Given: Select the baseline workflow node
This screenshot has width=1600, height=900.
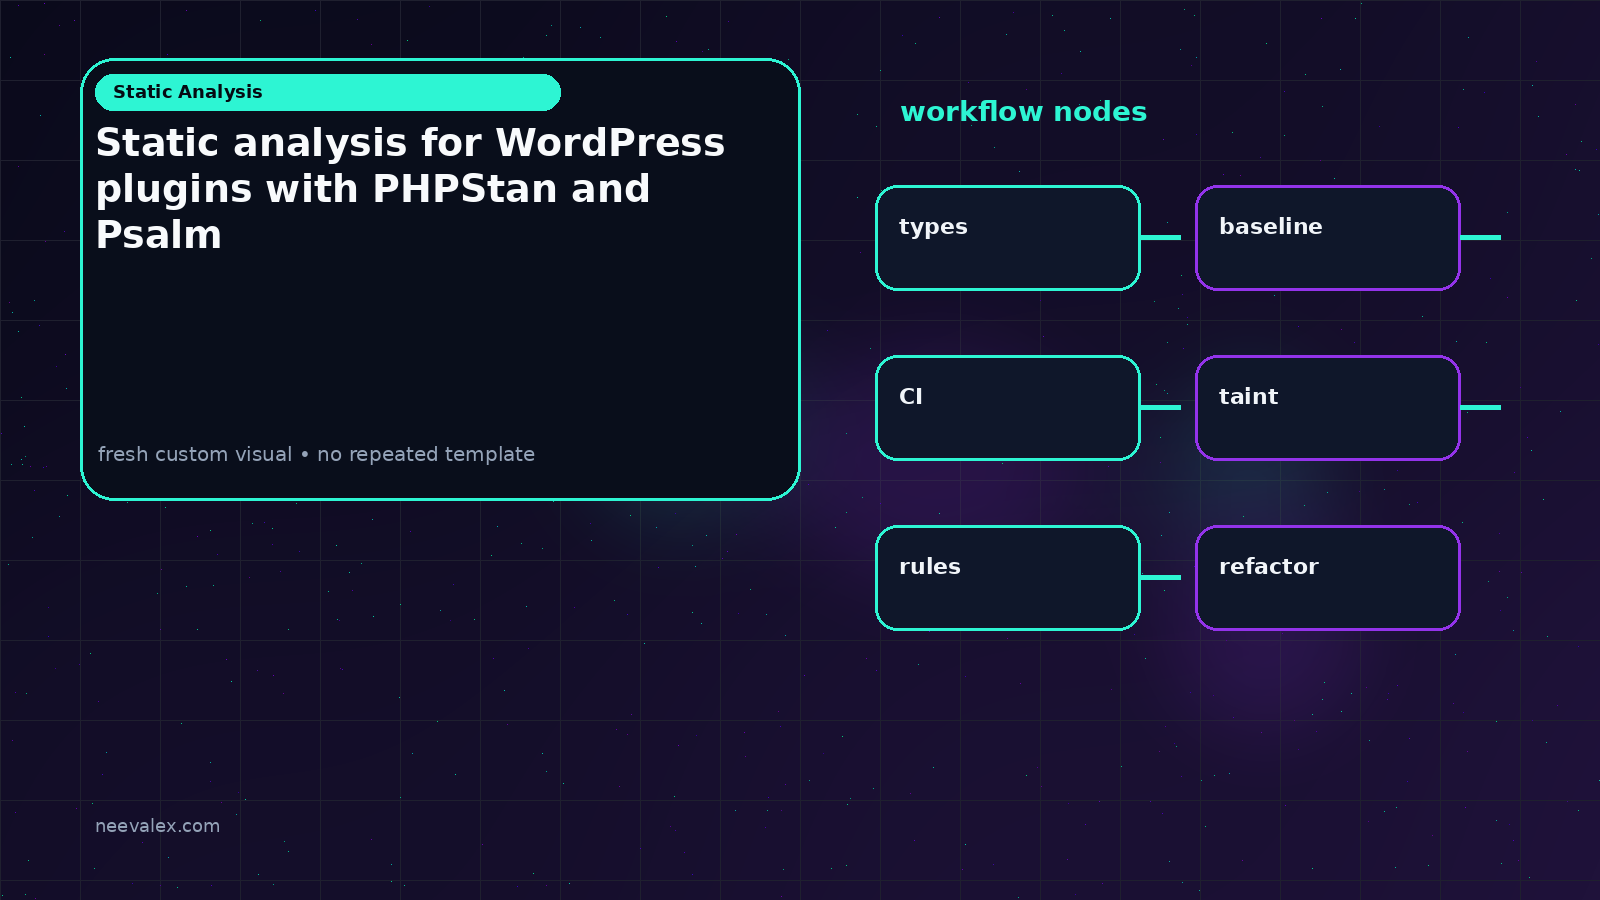Looking at the screenshot, I should (1328, 238).
